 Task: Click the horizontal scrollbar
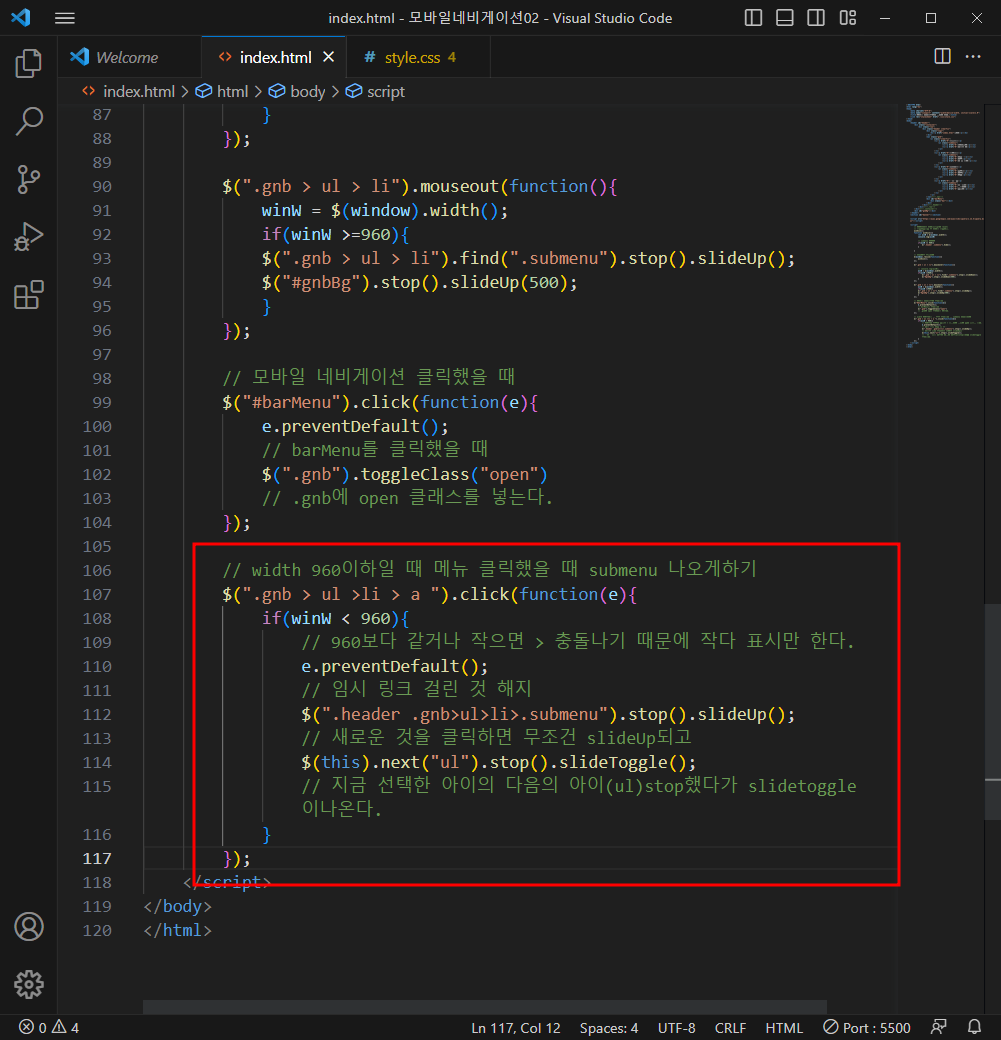click(x=485, y=1006)
